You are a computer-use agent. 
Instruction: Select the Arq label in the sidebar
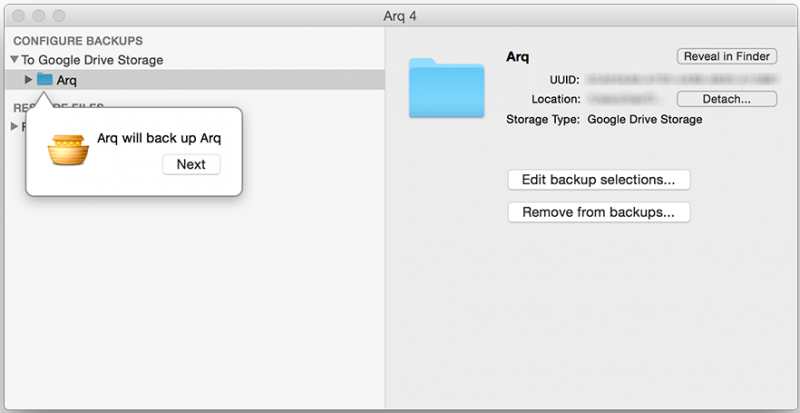coord(67,80)
